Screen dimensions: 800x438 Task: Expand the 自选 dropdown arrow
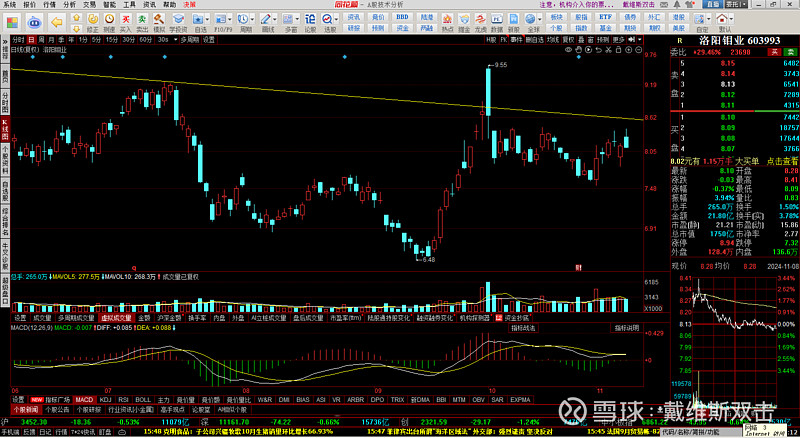pyautogui.click(x=208, y=19)
